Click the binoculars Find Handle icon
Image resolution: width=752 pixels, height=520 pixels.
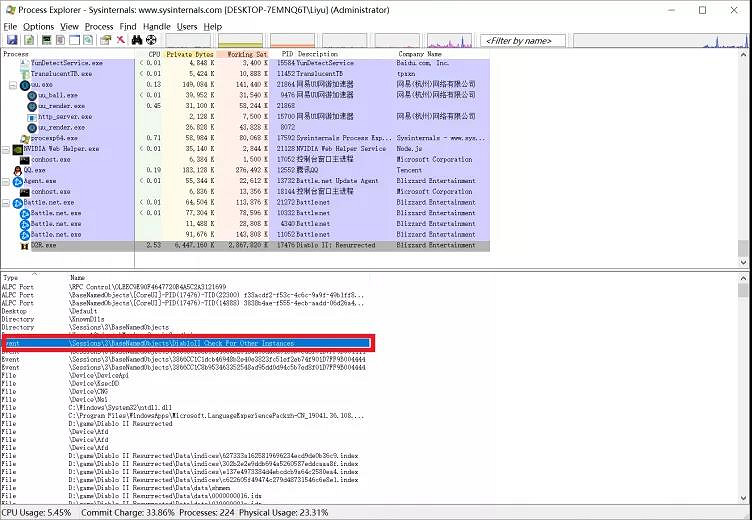click(136, 40)
